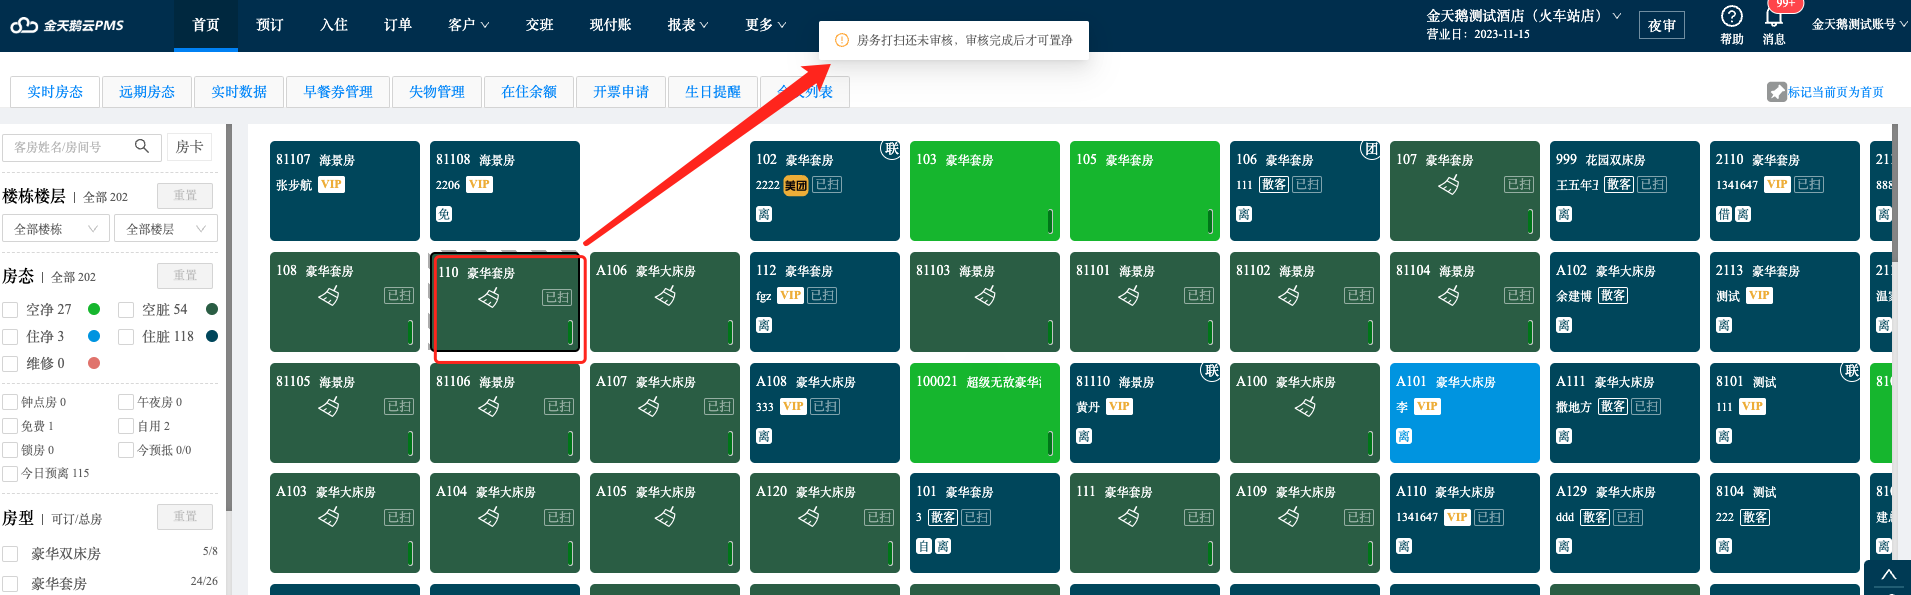This screenshot has height=595, width=1911.
Task: Click the filter sidebar vertical scrollbar
Action: [x=229, y=318]
